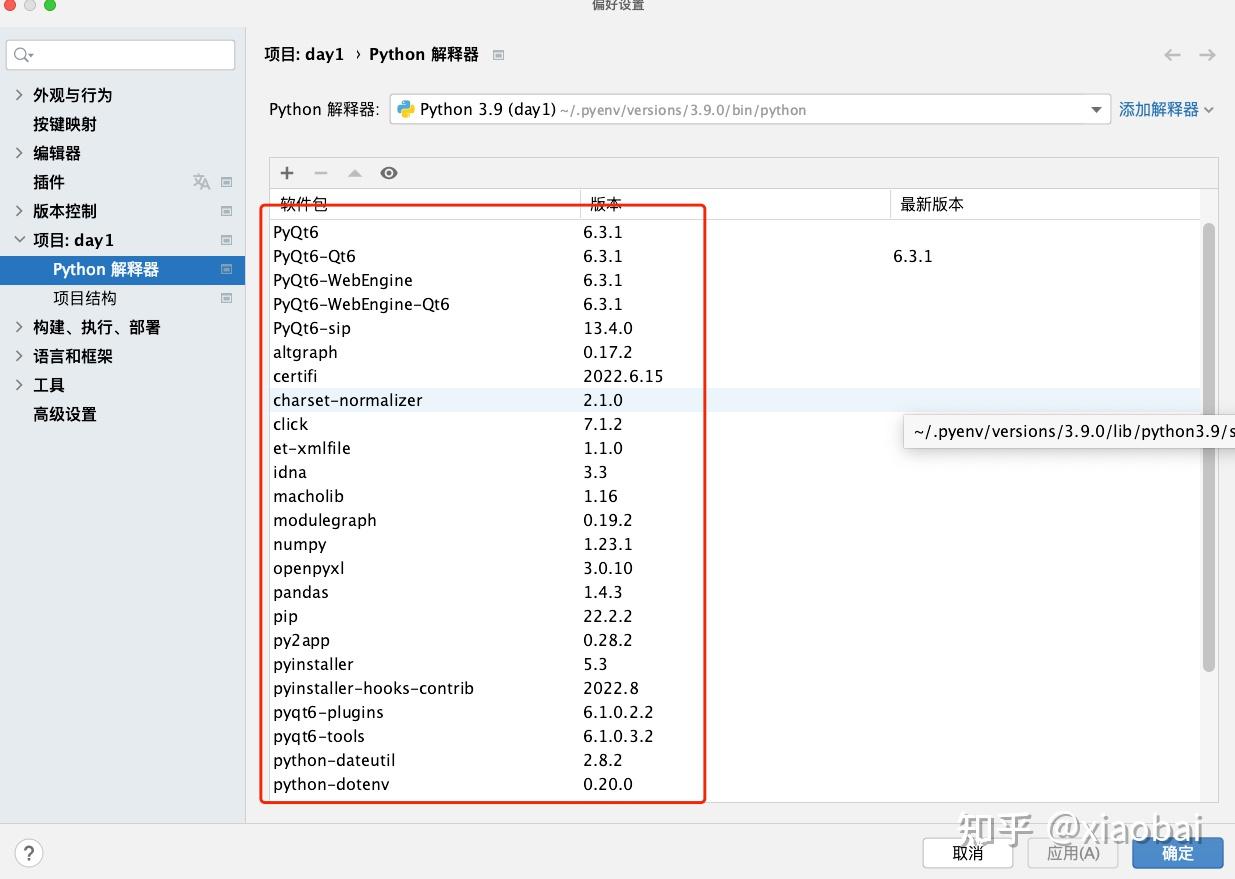Click the 取消 button
This screenshot has width=1235, height=879.
click(966, 852)
